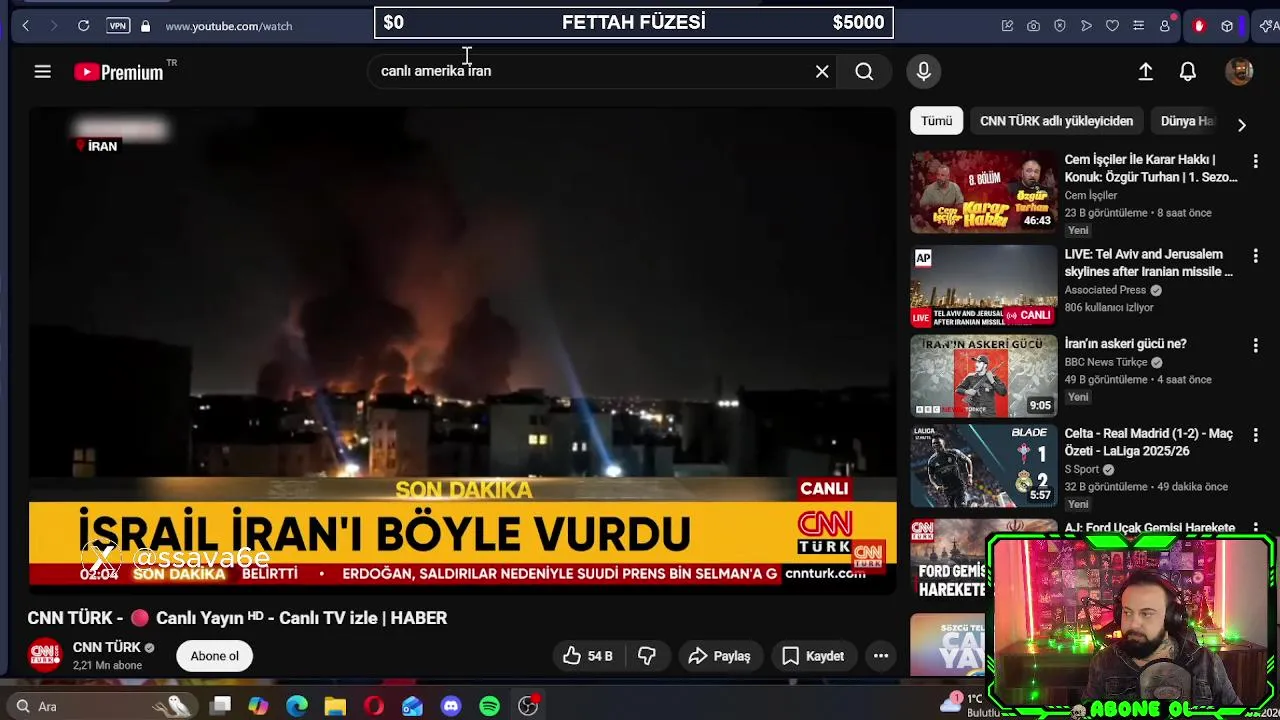Open options for Celta - Real Madrid video
1280x720 pixels.
(1255, 435)
